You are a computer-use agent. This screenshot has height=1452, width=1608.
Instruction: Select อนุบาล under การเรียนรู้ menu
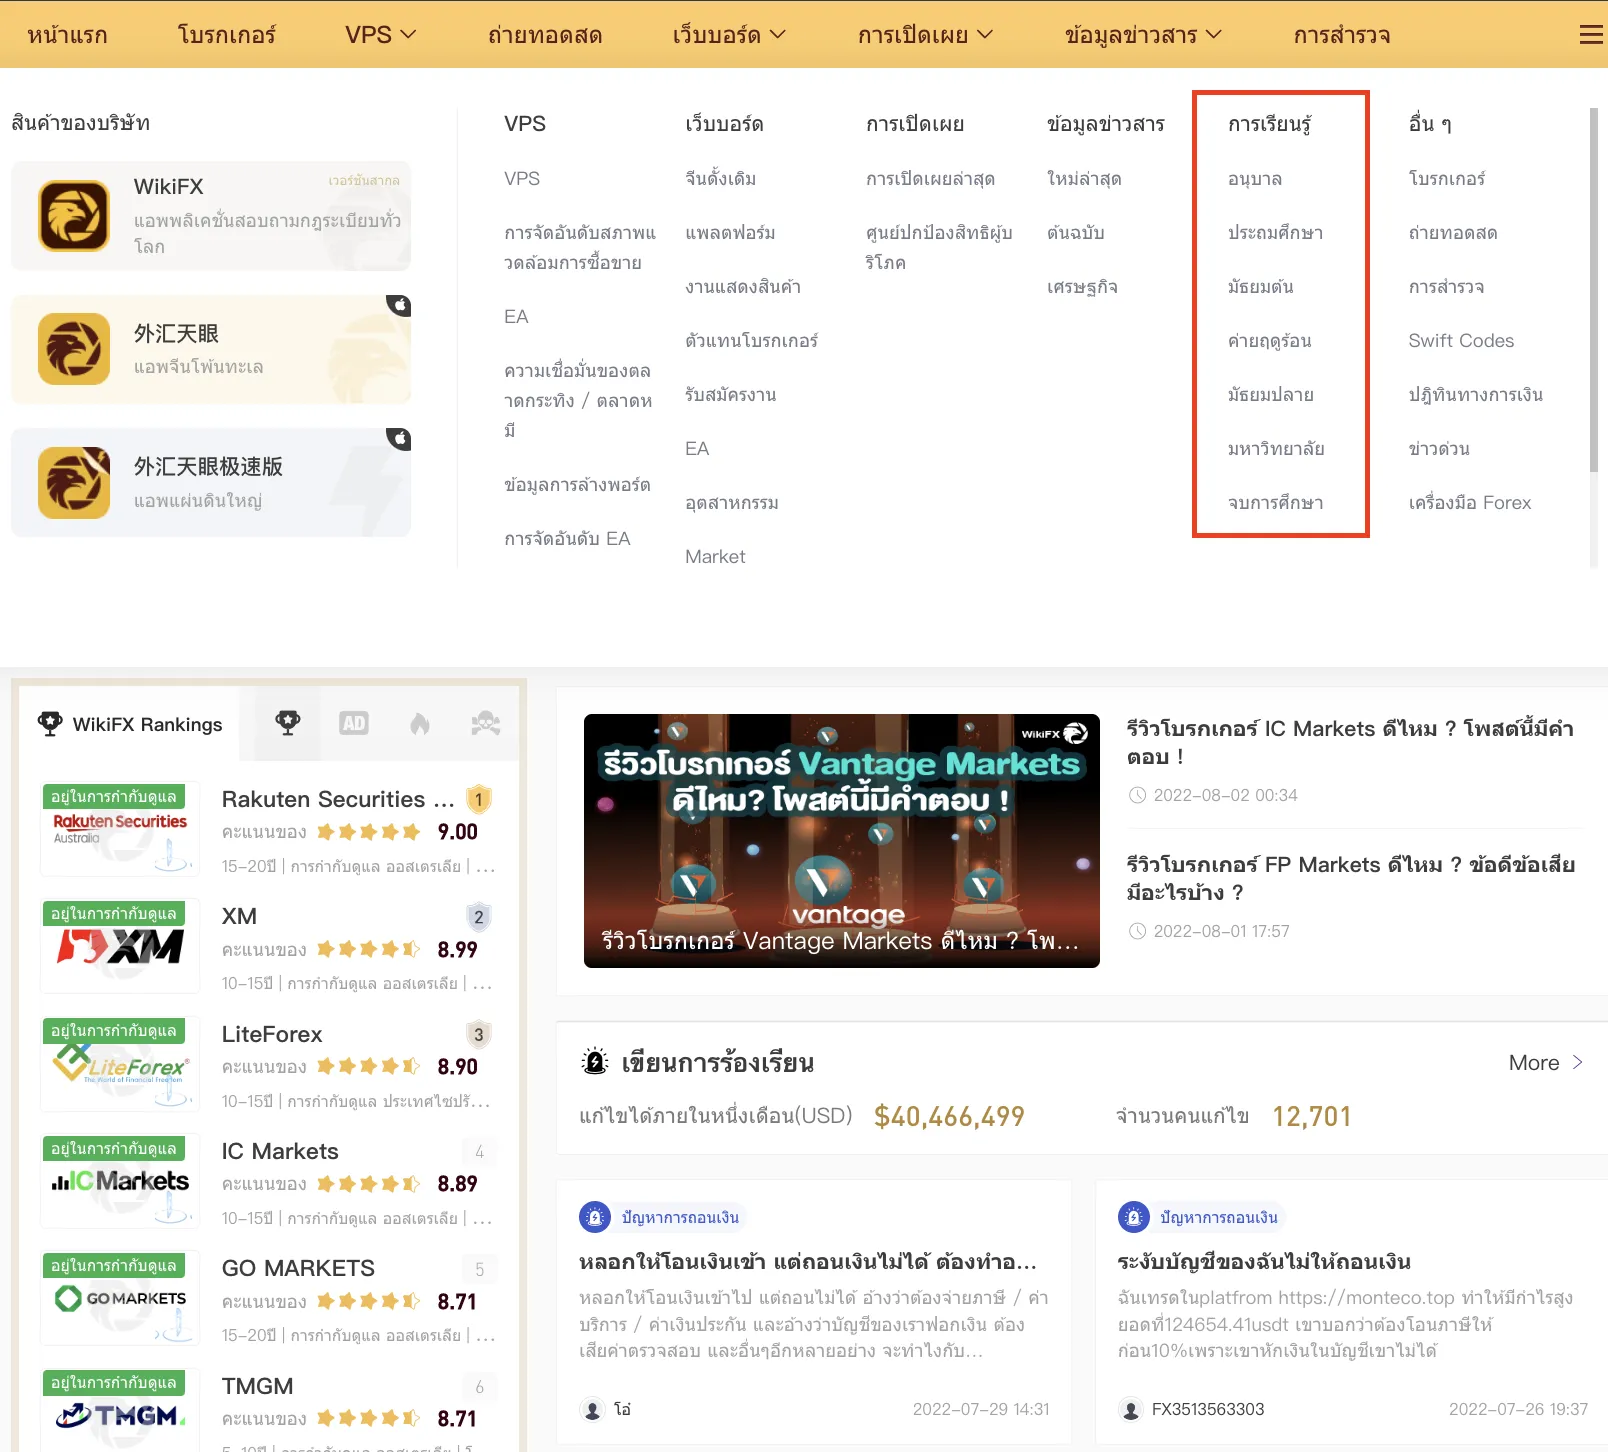(x=1255, y=179)
